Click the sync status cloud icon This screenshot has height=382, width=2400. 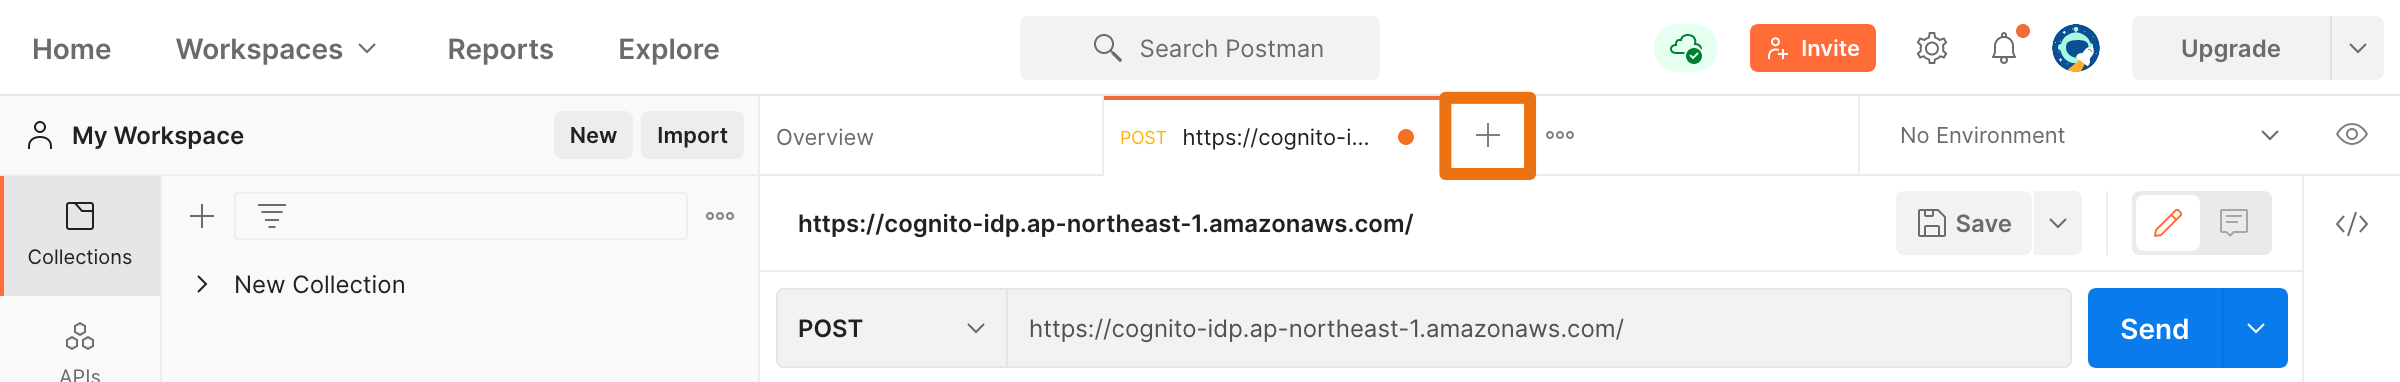coord(1686,48)
